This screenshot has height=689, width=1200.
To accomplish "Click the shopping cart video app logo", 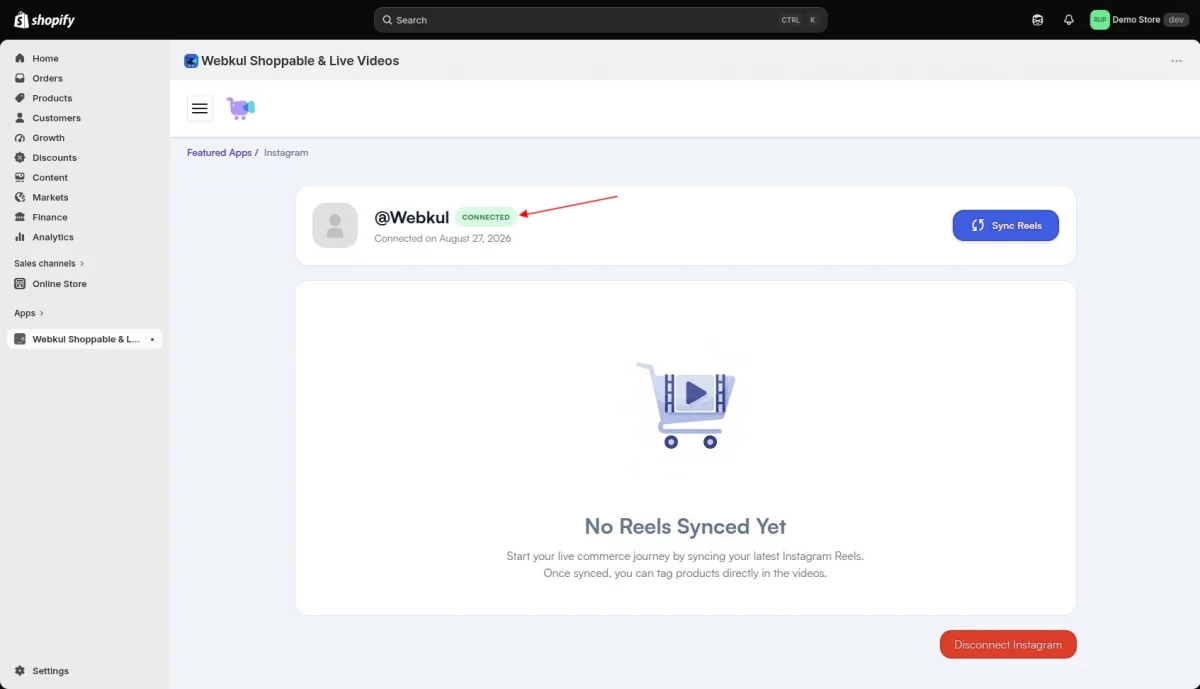I will pos(240,108).
